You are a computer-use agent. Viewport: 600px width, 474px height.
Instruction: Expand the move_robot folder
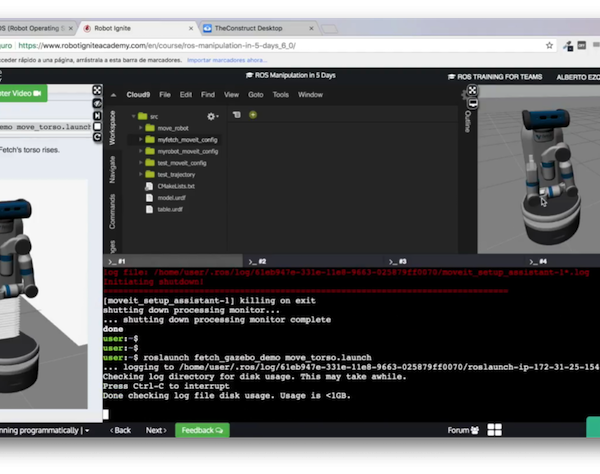[x=140, y=128]
